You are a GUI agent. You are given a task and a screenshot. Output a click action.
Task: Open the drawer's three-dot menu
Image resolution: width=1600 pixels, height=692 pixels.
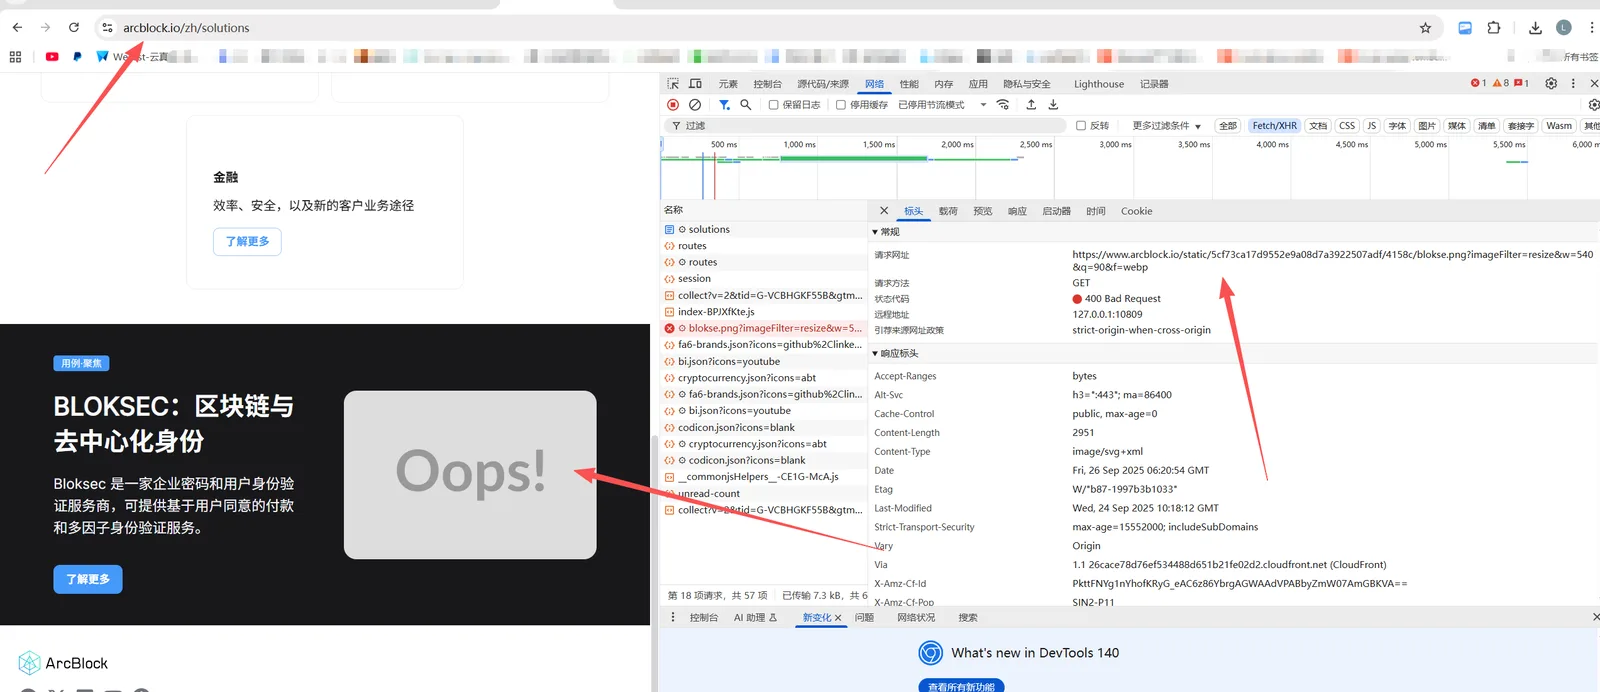pos(673,618)
